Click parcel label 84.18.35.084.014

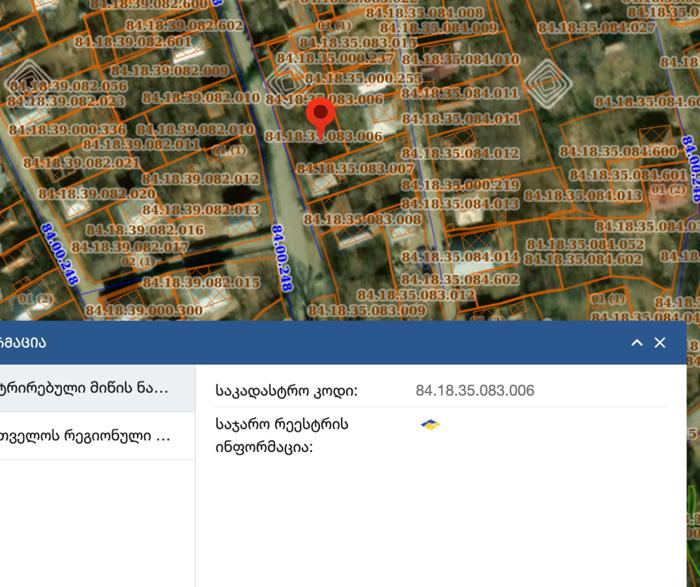point(460,257)
